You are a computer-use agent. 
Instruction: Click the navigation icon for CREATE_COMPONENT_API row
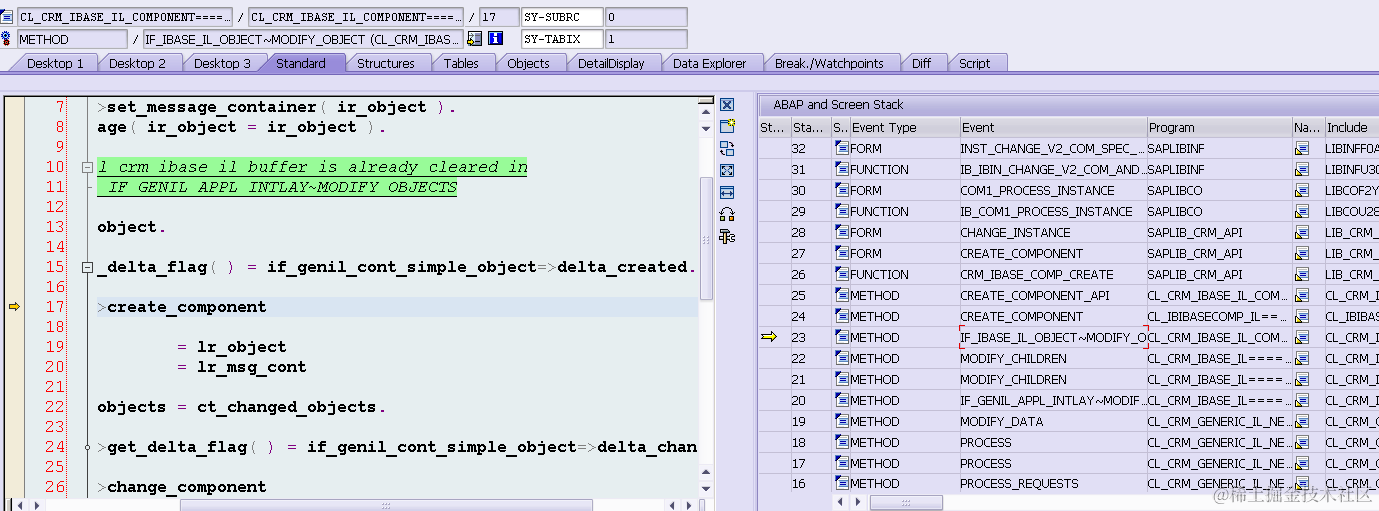point(1301,295)
